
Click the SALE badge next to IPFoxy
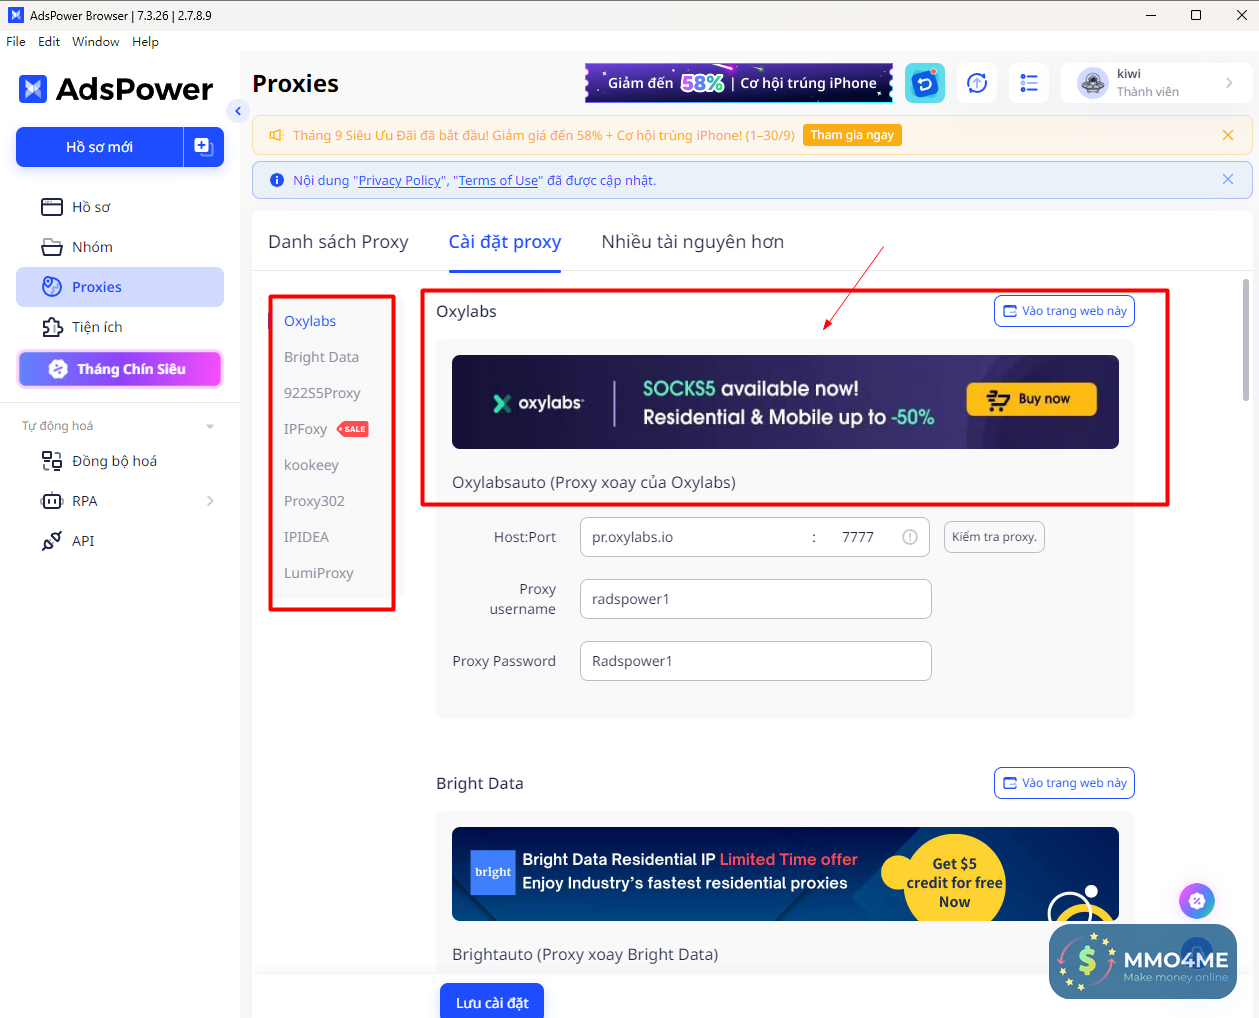pos(353,429)
